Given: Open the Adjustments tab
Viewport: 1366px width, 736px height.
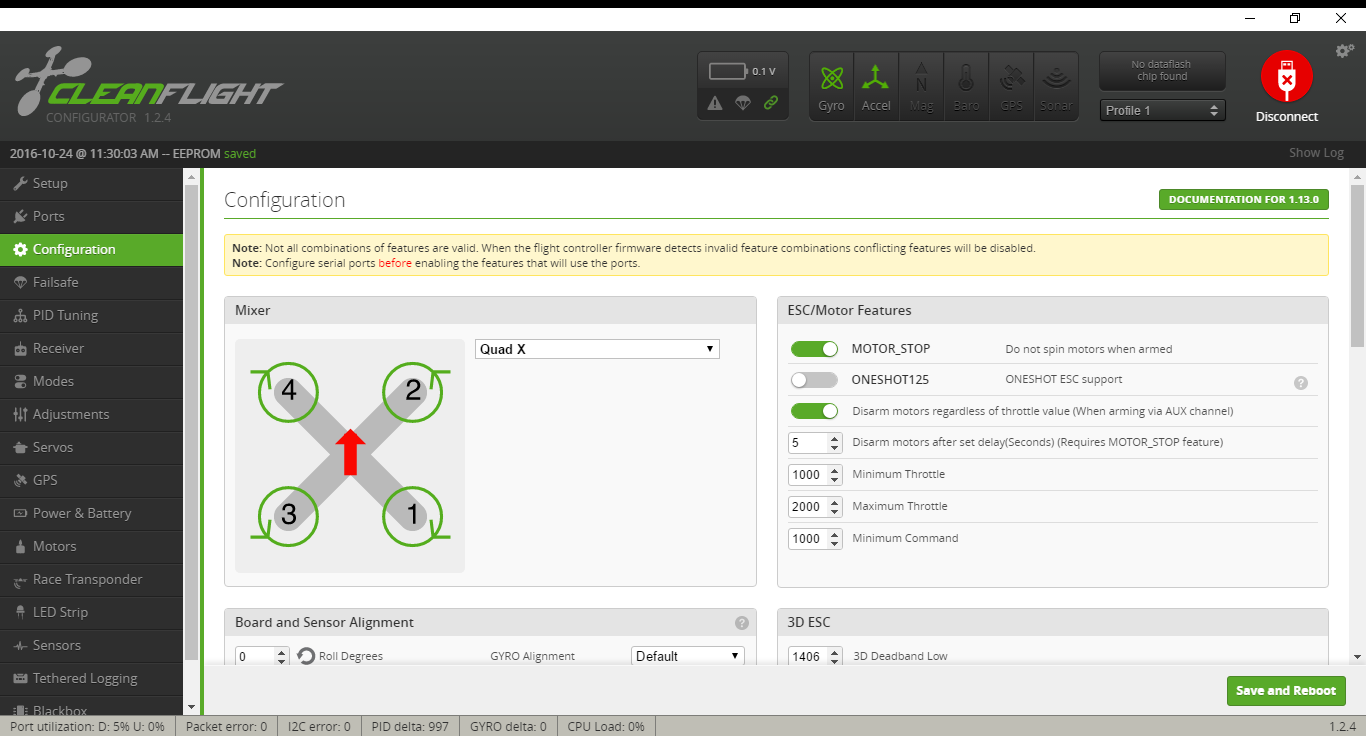Looking at the screenshot, I should coord(92,414).
